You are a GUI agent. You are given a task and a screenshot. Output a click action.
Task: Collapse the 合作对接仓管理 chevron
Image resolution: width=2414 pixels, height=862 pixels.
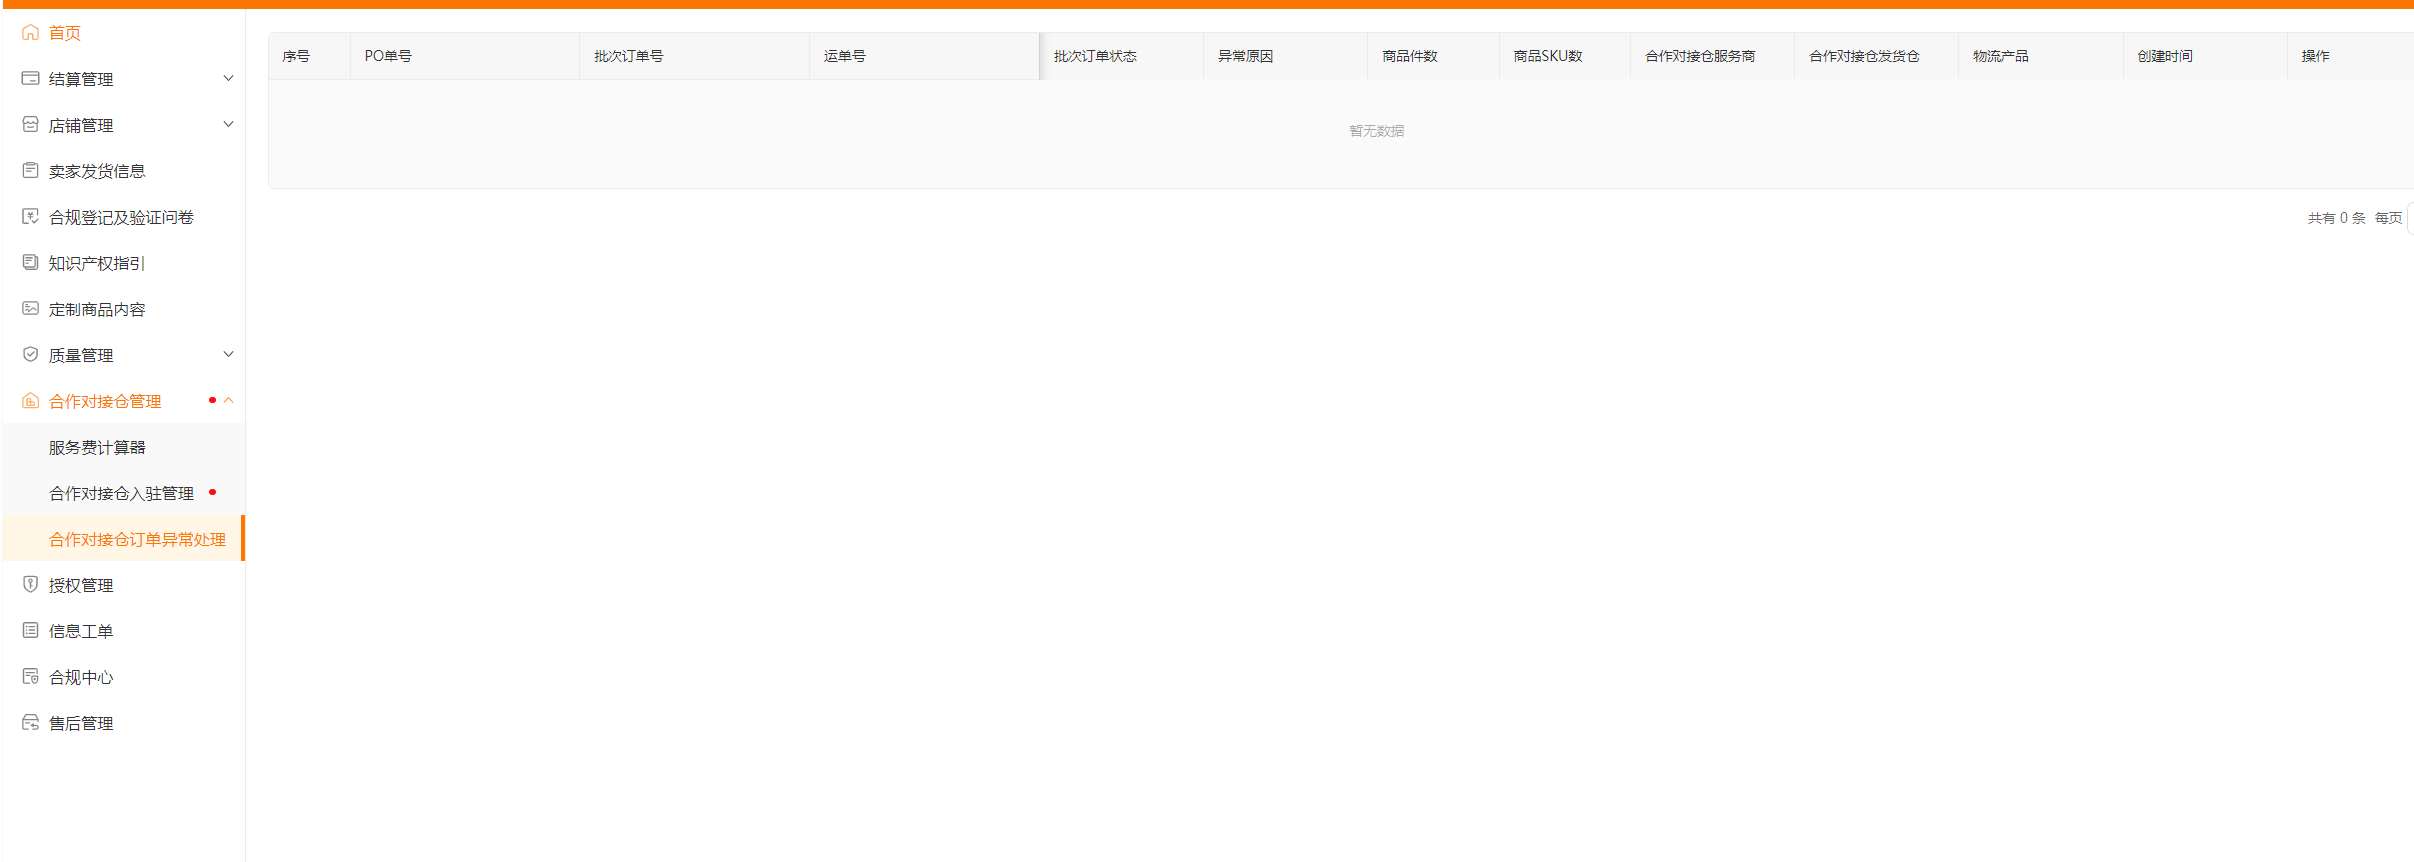228,400
